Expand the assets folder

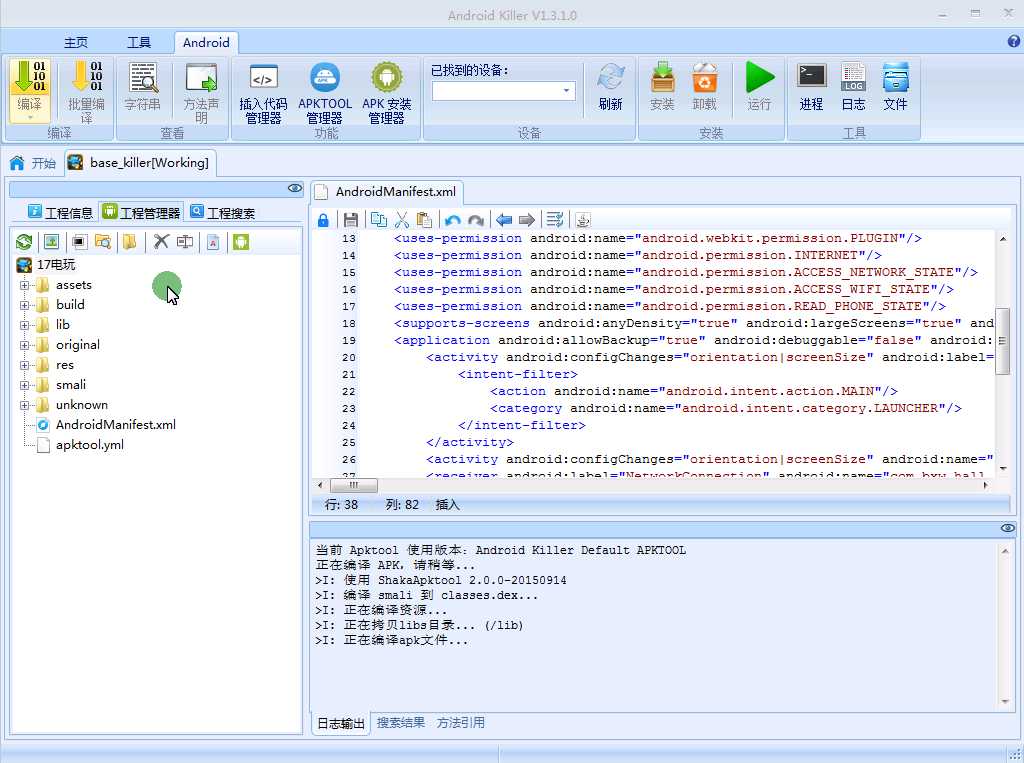coord(24,285)
